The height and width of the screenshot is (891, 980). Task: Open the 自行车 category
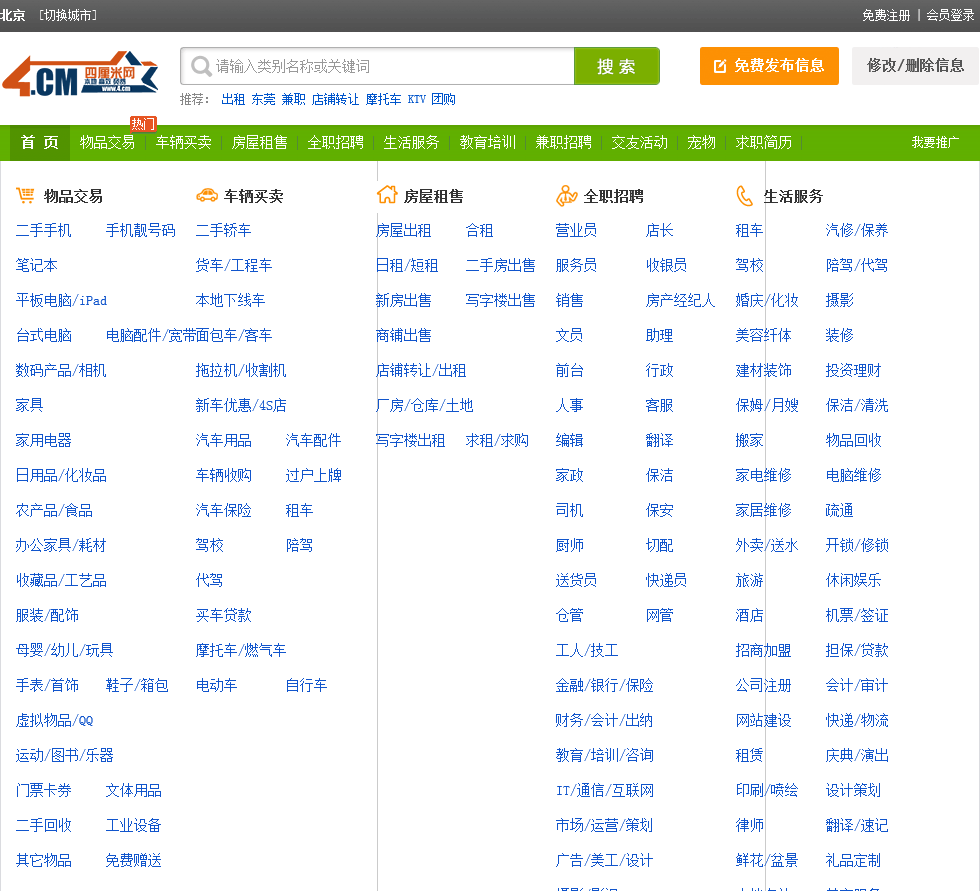pyautogui.click(x=306, y=685)
